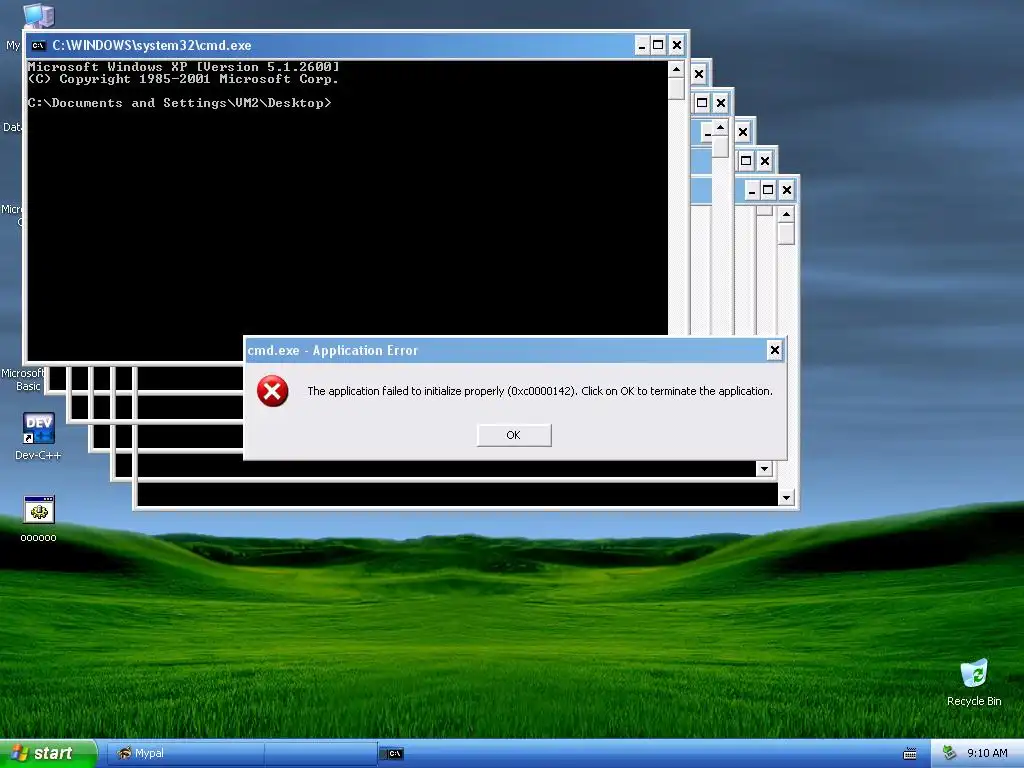The width and height of the screenshot is (1024, 768).
Task: Click the 'Microsoft Windows XP [Version 5.1.2600]' line
Action: tap(184, 67)
